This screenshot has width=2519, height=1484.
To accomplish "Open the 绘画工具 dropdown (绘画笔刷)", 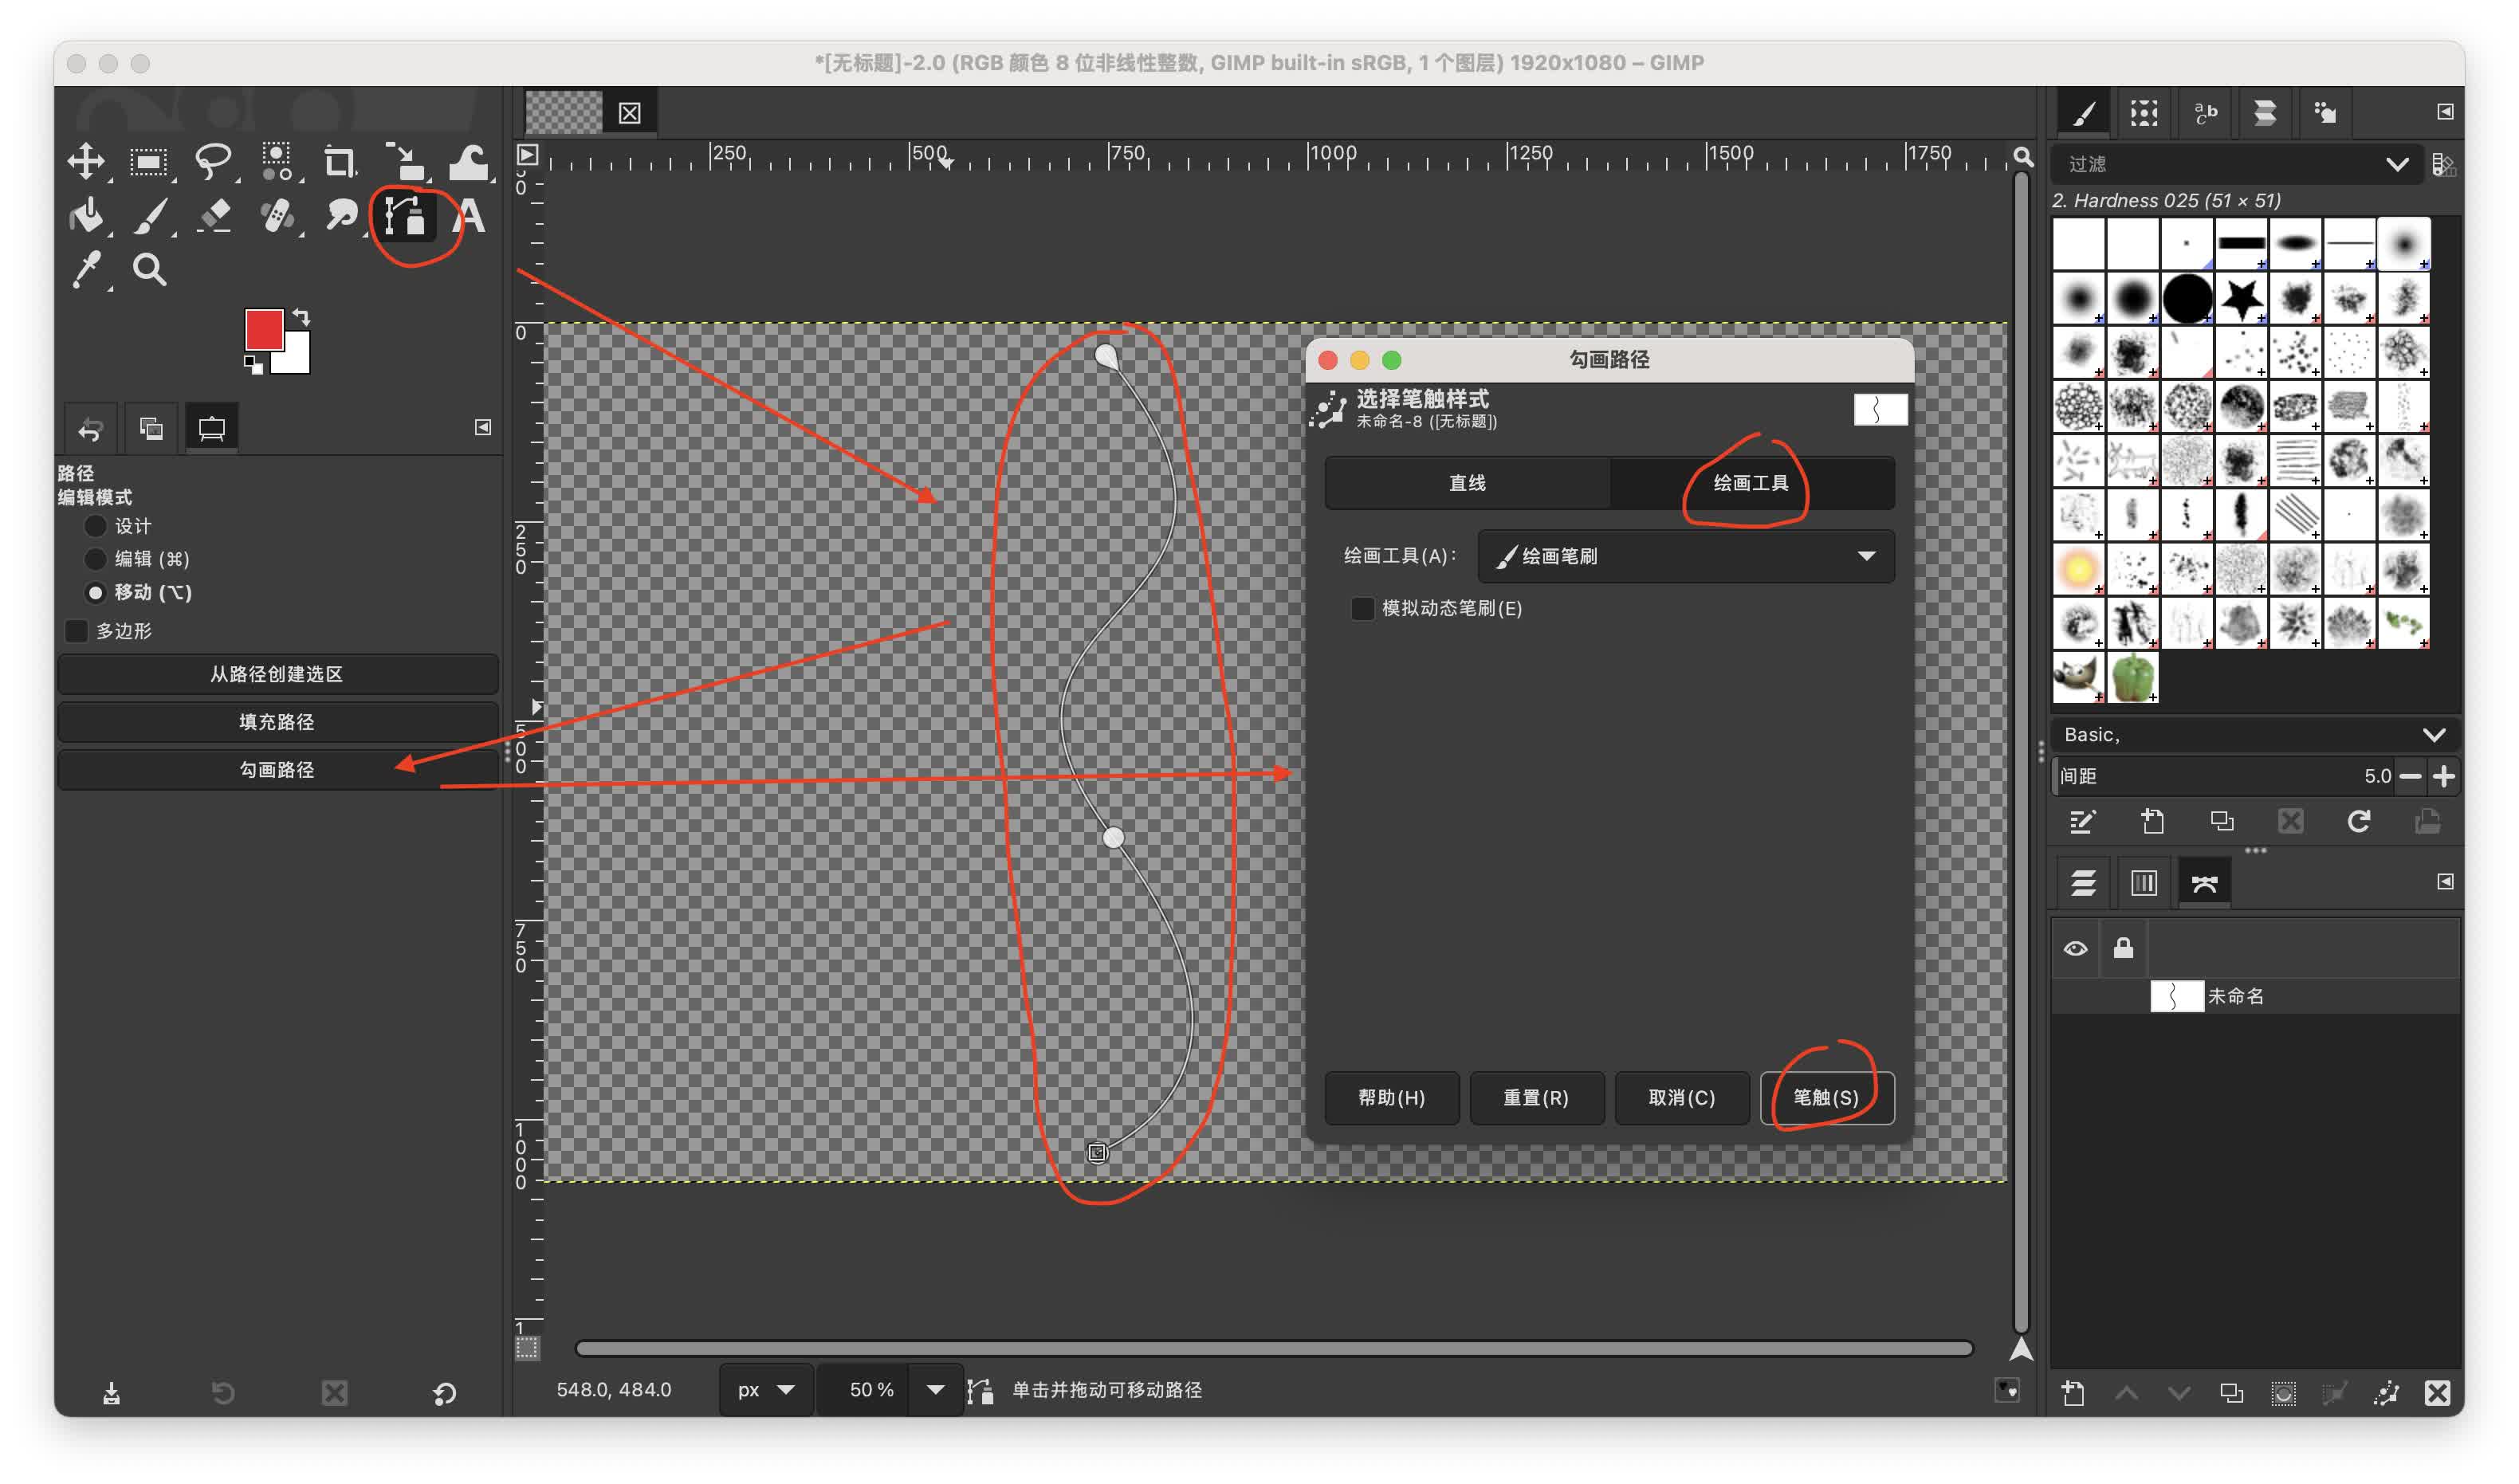I will point(1685,556).
